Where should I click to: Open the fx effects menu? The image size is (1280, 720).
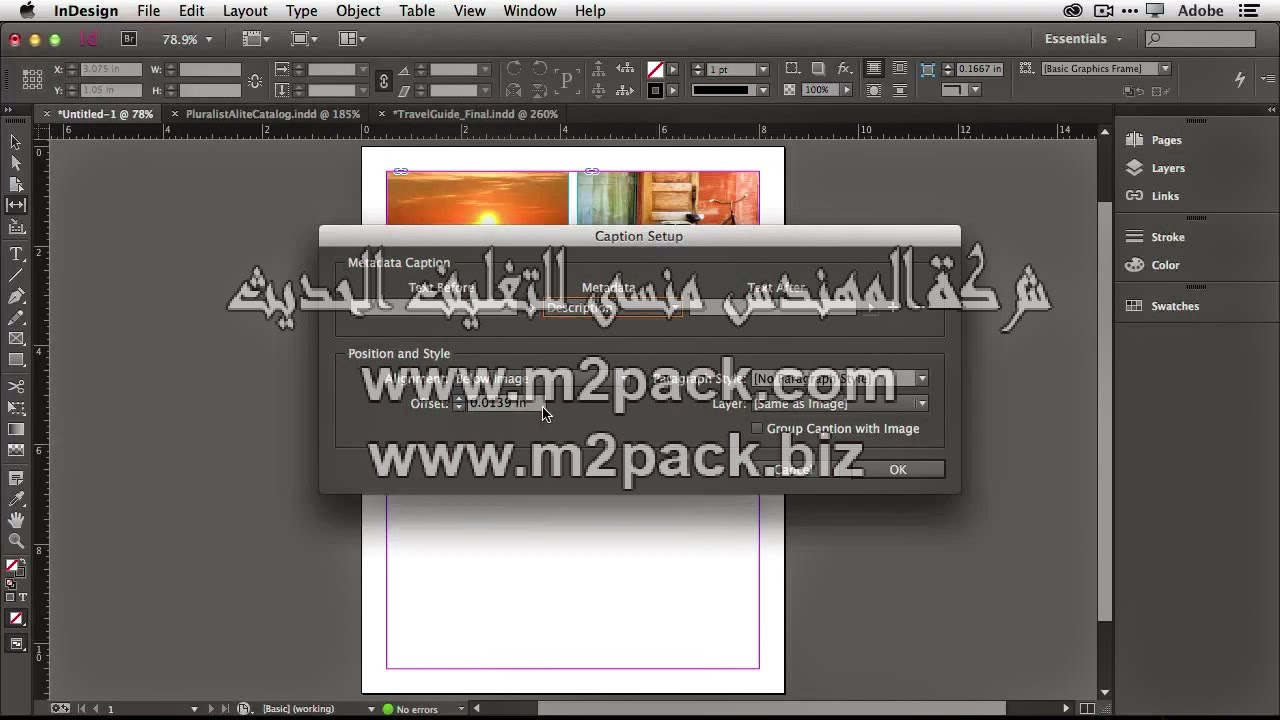tap(845, 69)
